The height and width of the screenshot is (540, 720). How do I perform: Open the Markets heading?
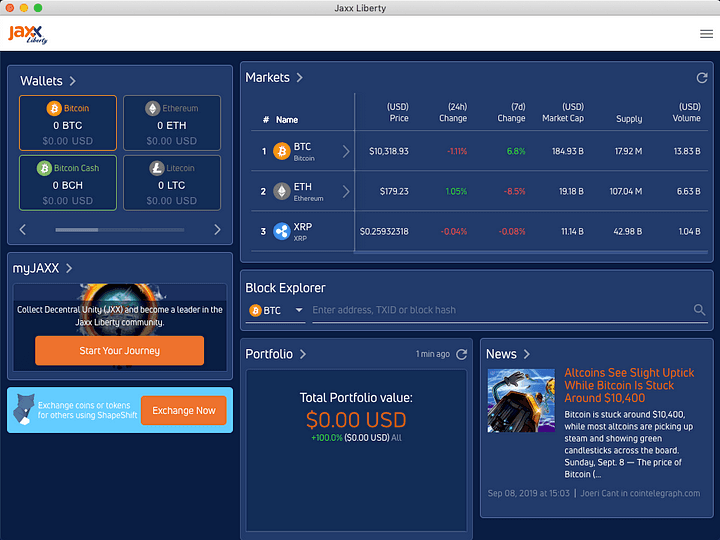coord(267,78)
